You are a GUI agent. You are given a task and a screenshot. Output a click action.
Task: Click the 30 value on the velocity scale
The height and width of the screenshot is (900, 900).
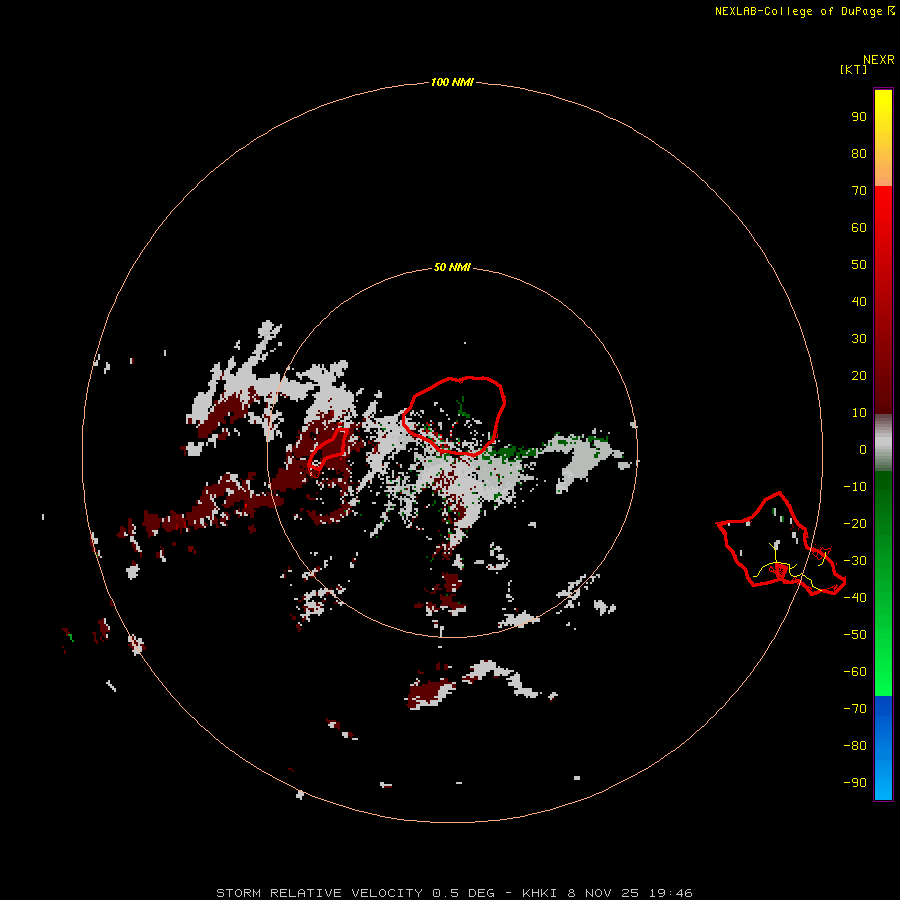pos(859,339)
